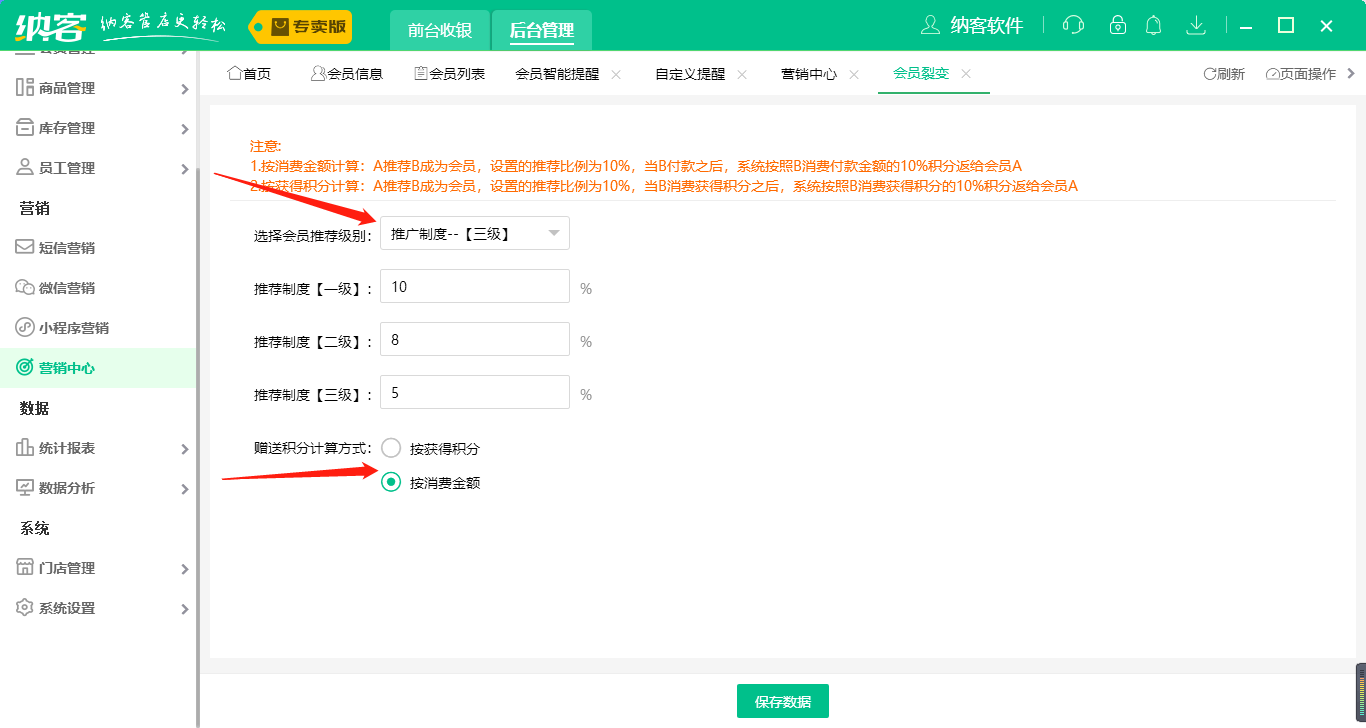
Task: Select the 按获得积分 radio option
Action: coord(390,448)
